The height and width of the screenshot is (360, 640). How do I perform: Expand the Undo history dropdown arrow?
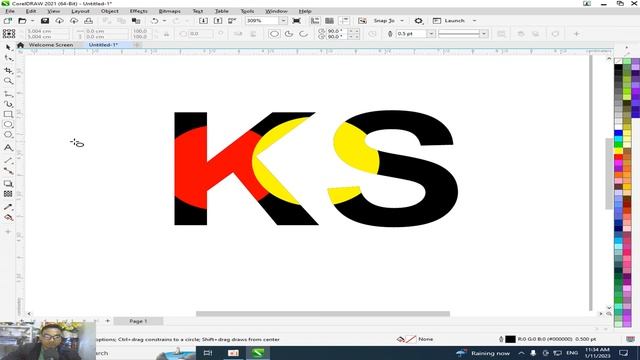pyautogui.click(x=164, y=20)
